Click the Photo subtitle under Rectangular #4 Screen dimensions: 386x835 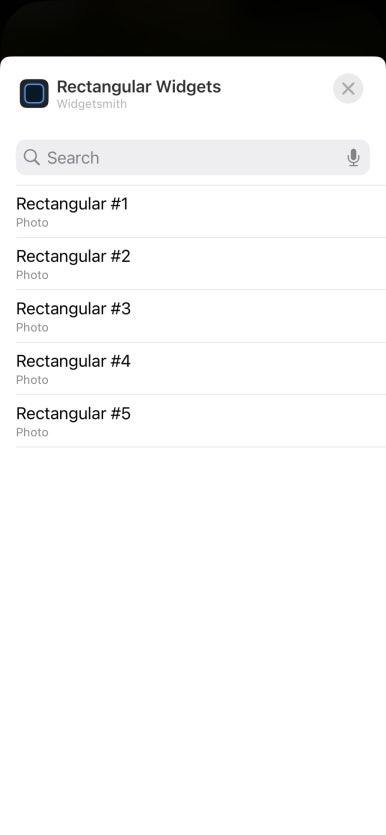click(32, 380)
